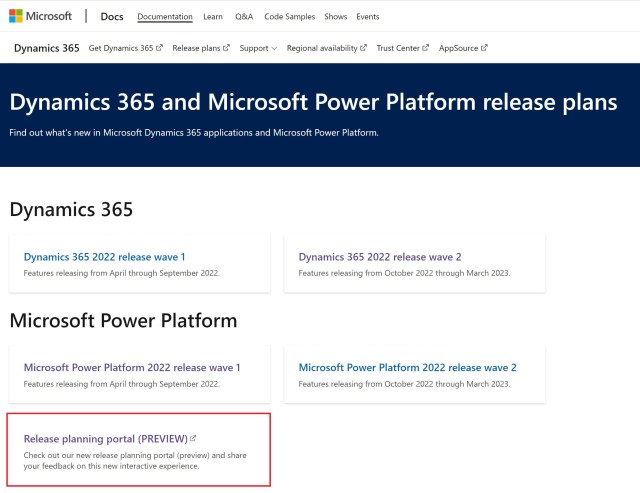Click external link icon beside Release planning portal

193,438
